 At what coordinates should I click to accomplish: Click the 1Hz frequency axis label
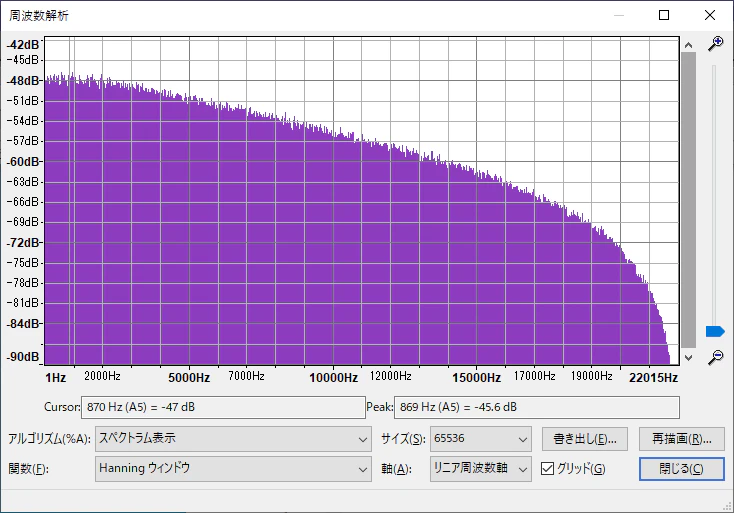tap(55, 378)
